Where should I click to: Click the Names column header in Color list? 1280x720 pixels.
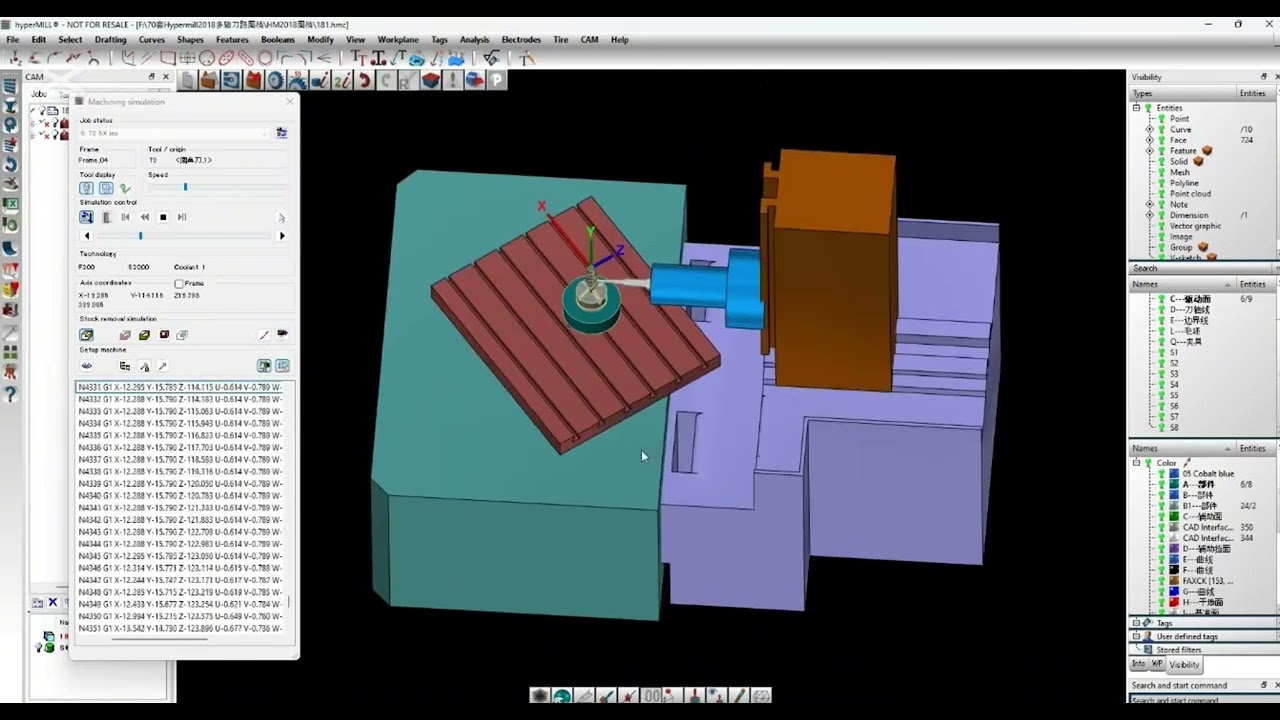click(x=1182, y=448)
